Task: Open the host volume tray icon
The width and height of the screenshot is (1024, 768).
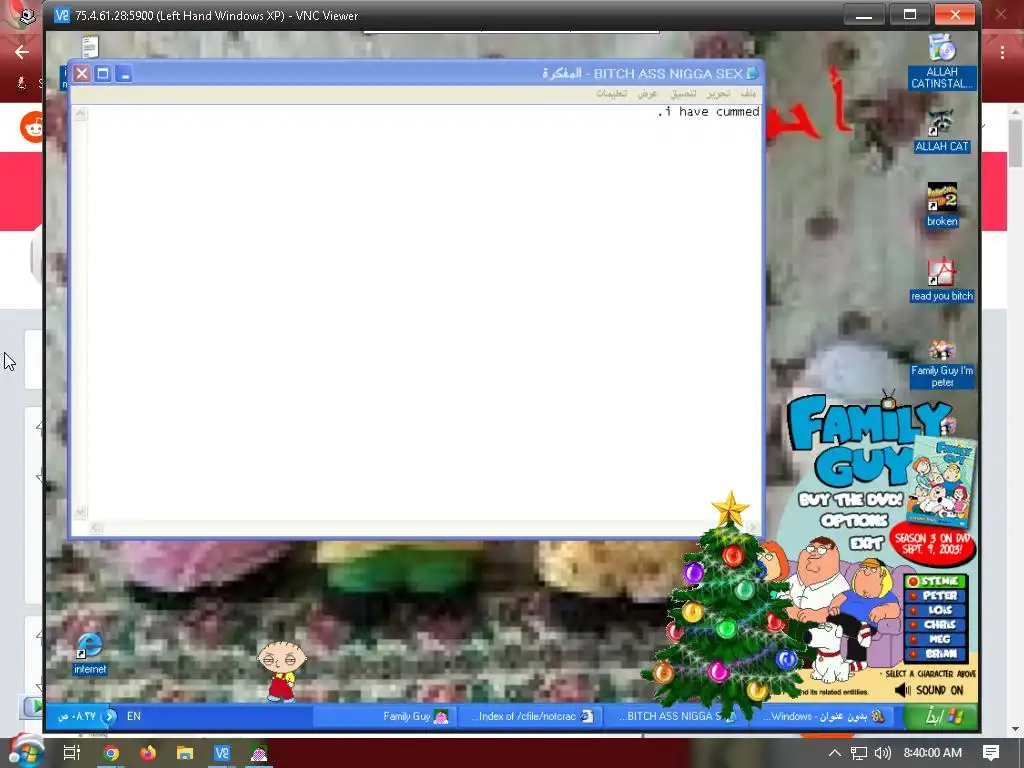Action: click(x=882, y=753)
